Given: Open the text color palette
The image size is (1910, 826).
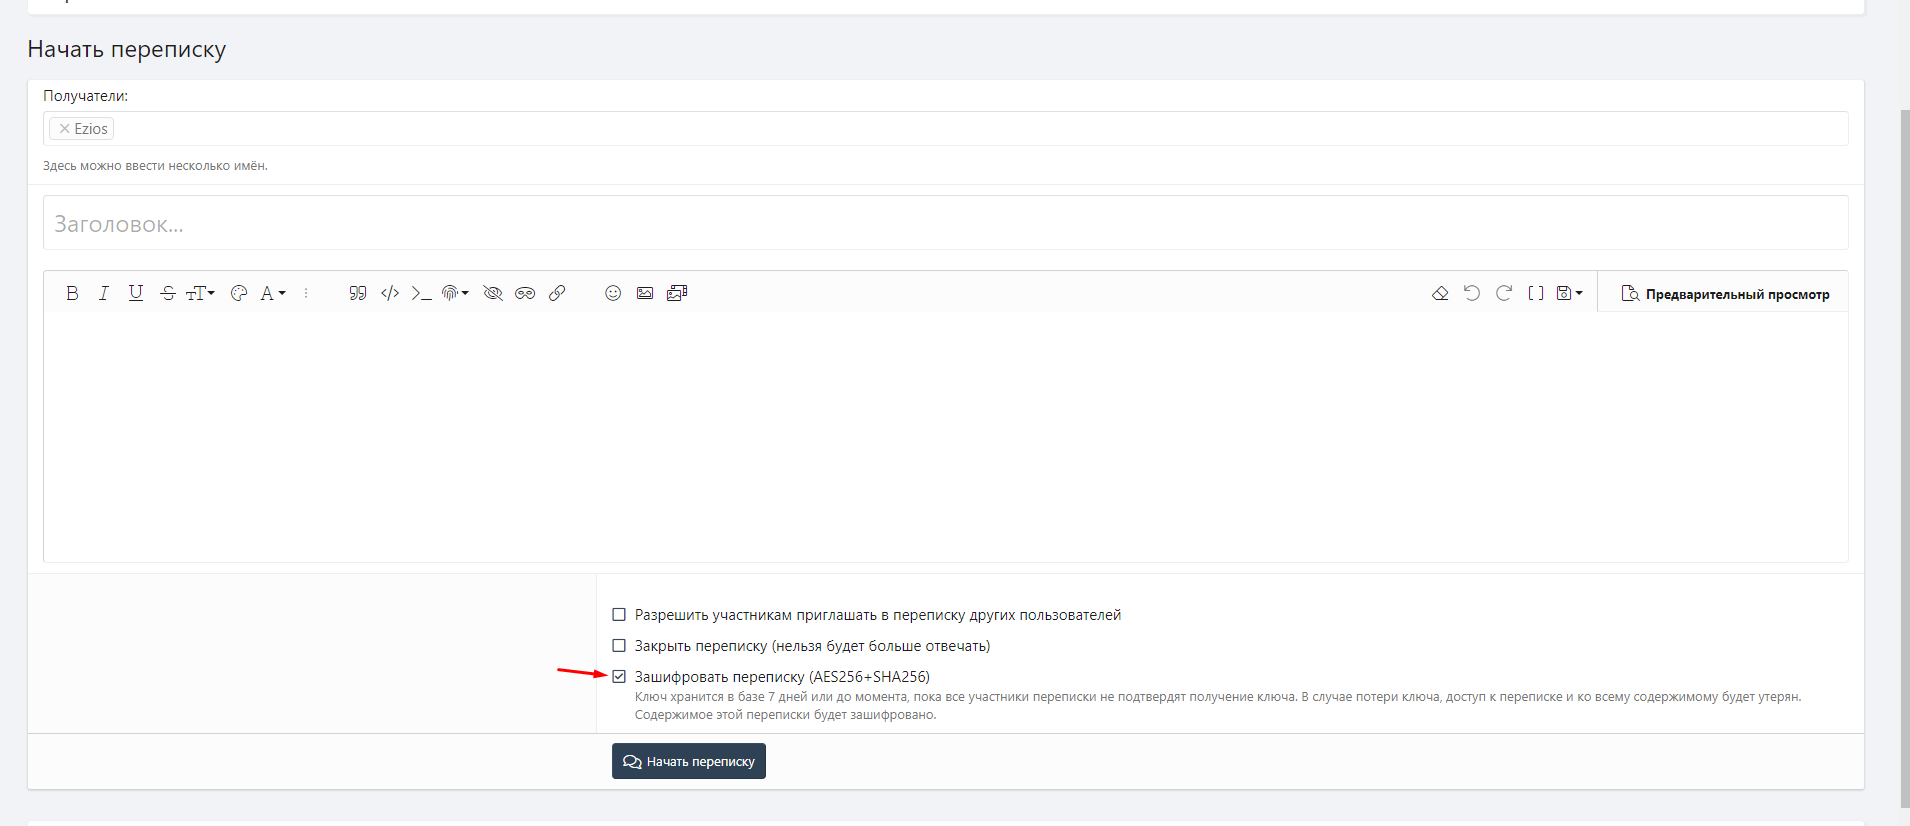Looking at the screenshot, I should coord(239,293).
